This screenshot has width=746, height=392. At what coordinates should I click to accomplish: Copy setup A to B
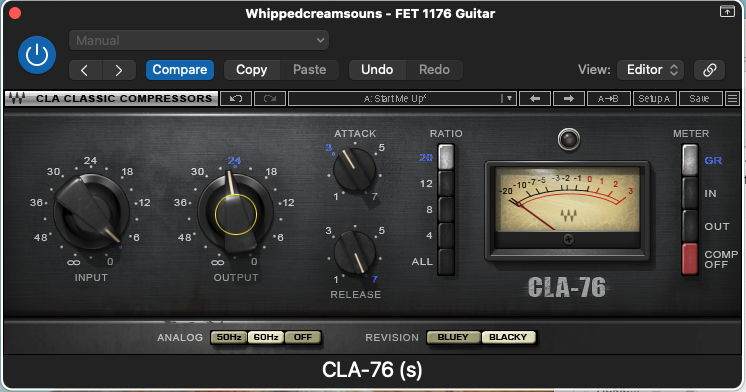608,98
